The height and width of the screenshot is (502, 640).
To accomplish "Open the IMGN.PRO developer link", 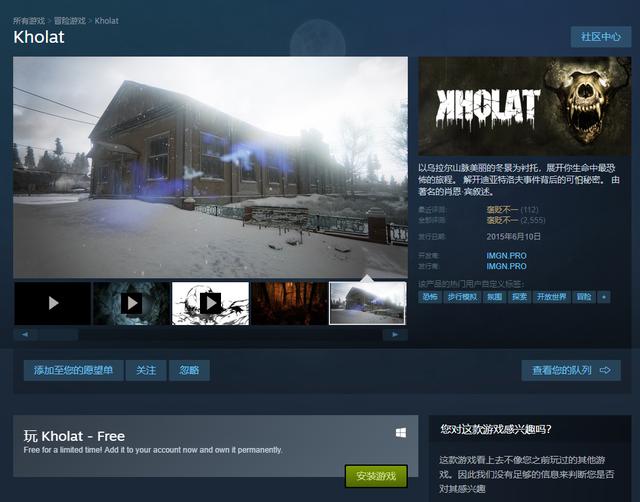I will [x=506, y=255].
